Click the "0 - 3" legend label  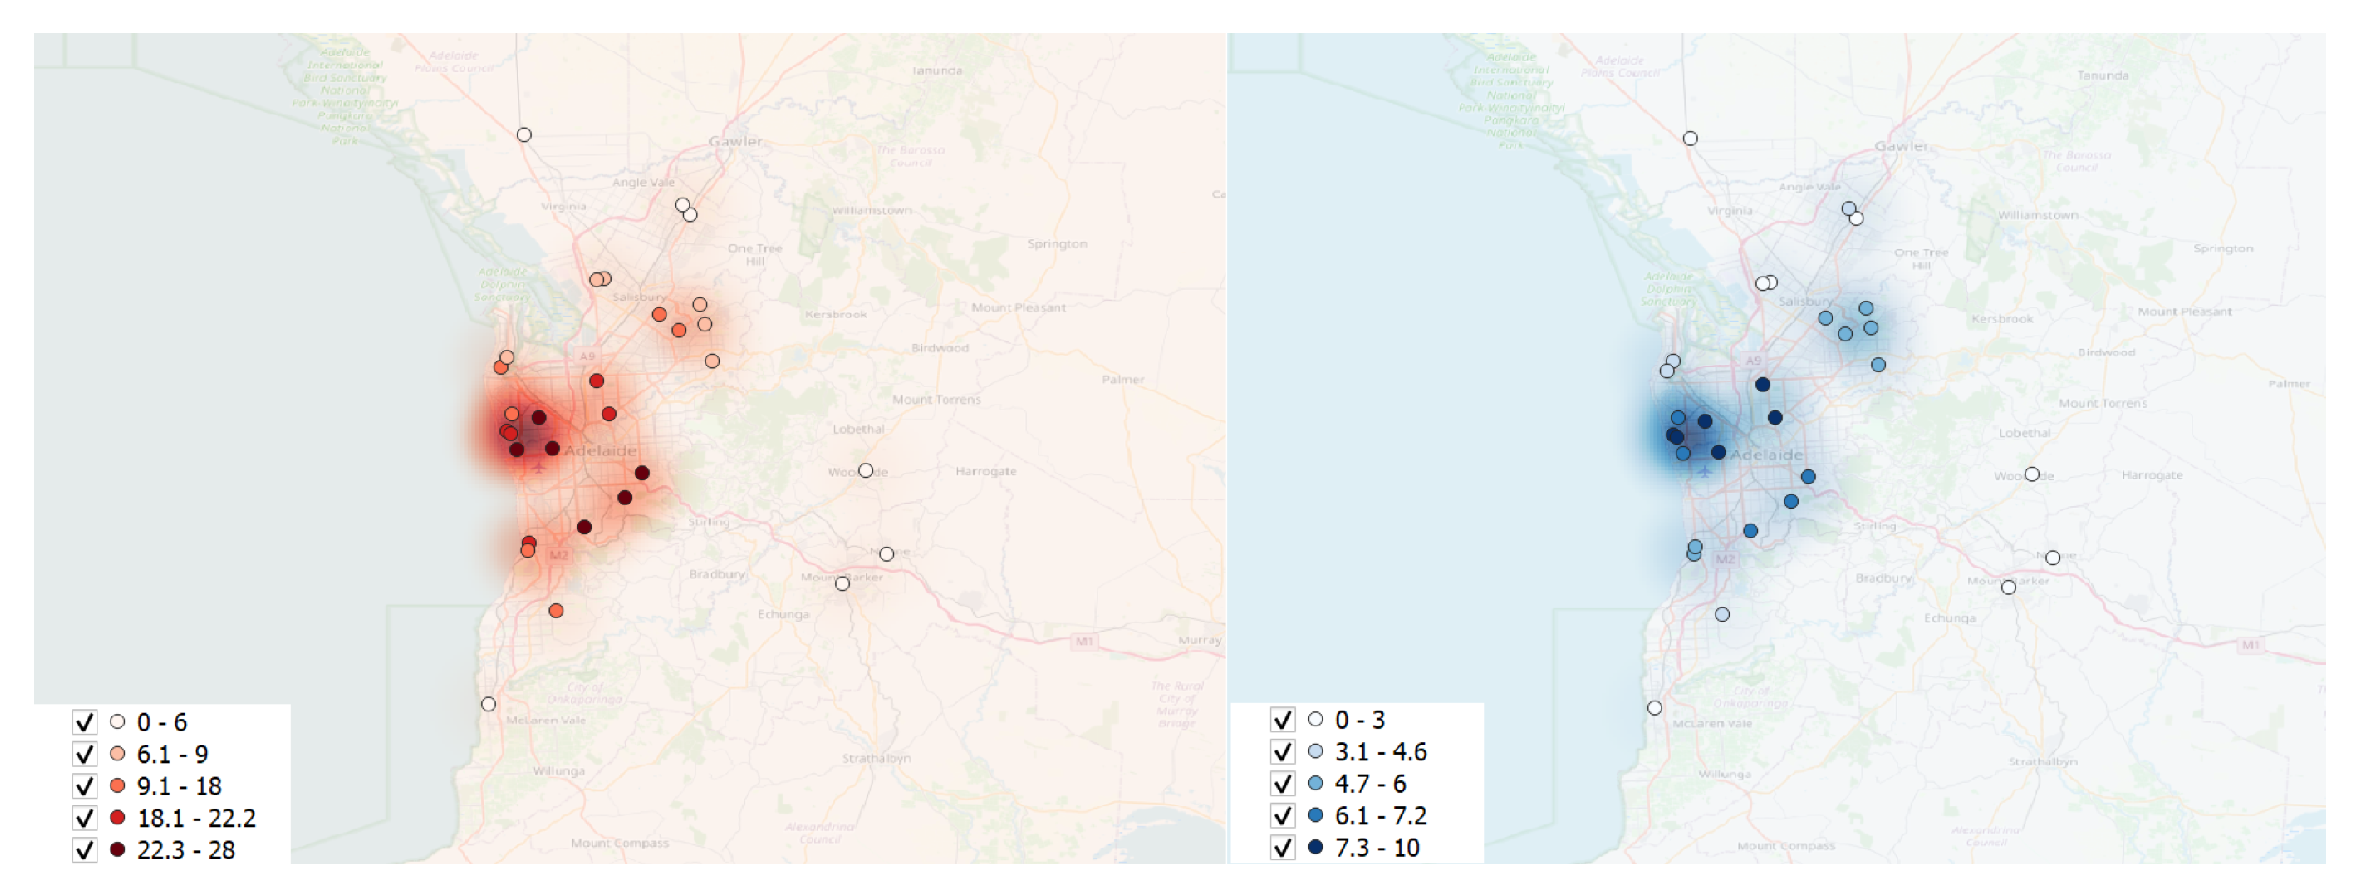[1360, 720]
